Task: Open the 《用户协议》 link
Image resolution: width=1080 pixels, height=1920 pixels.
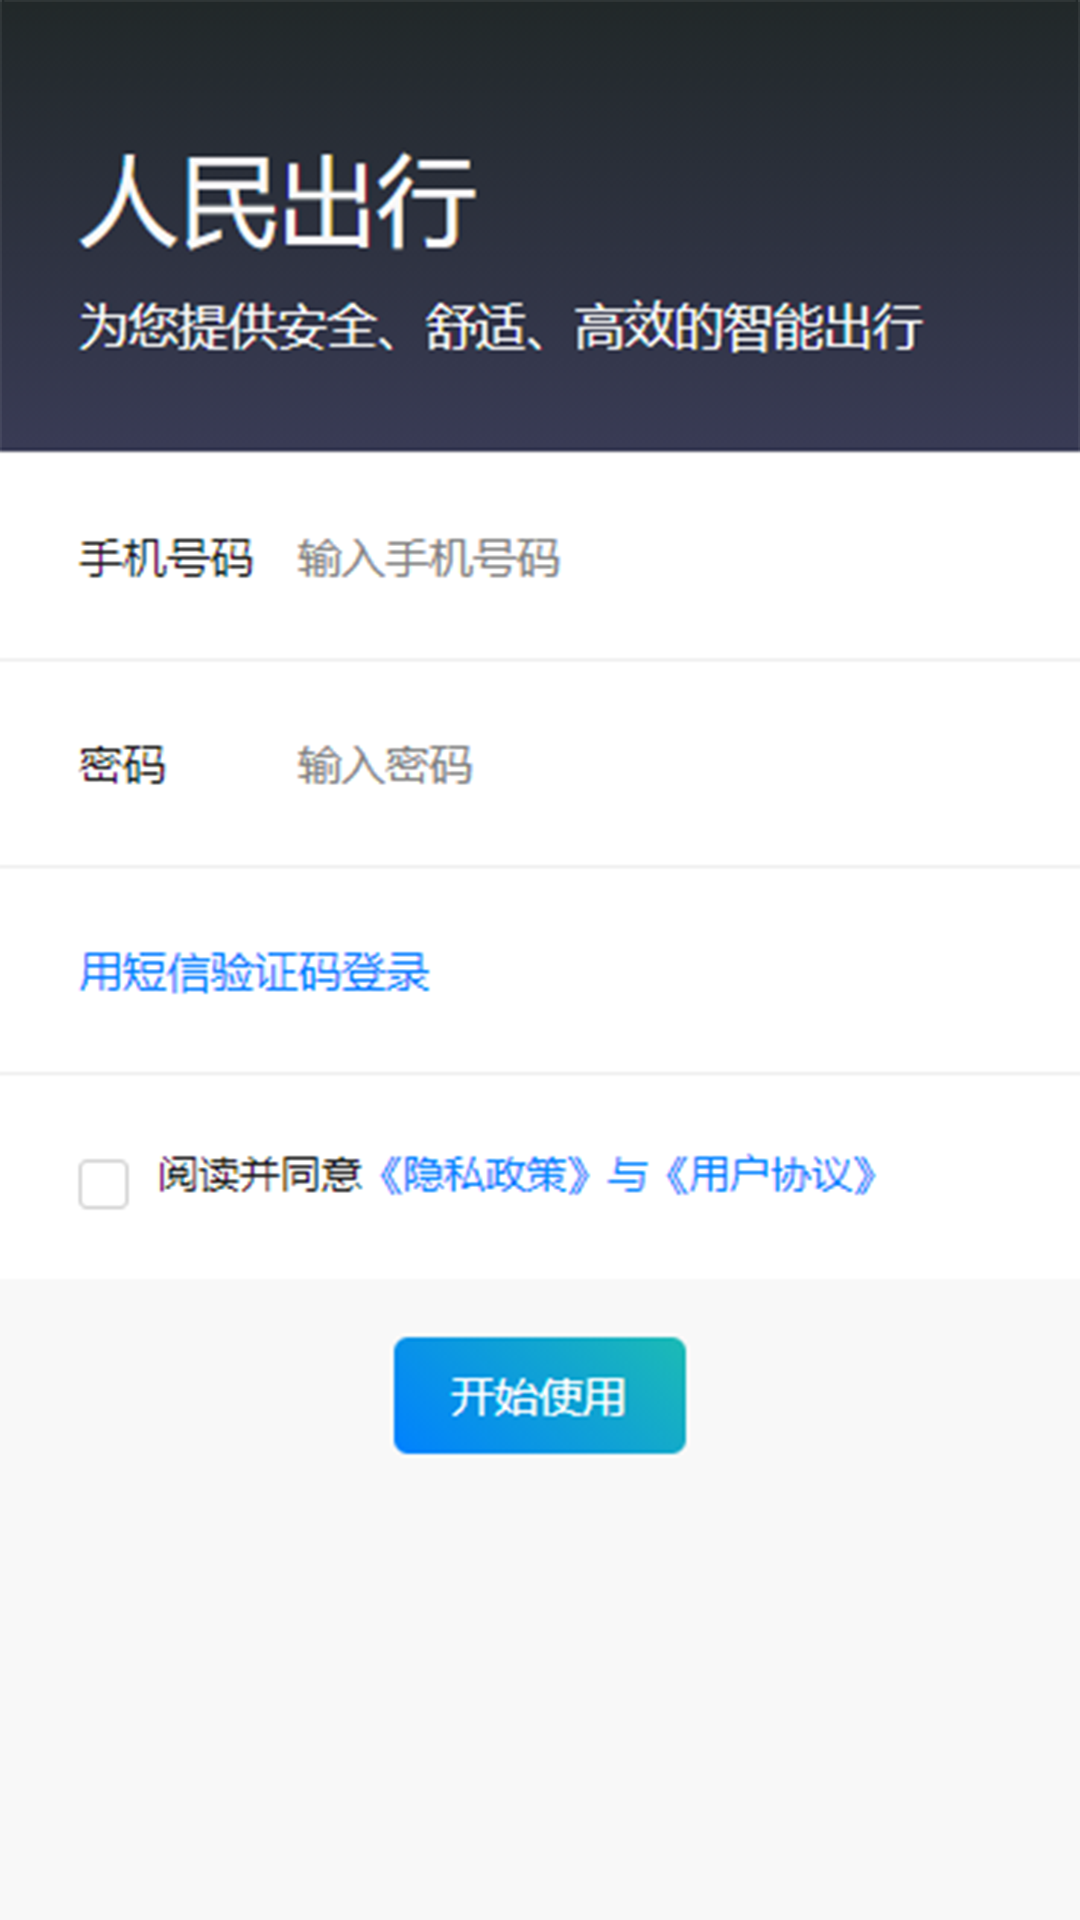Action: [x=771, y=1175]
